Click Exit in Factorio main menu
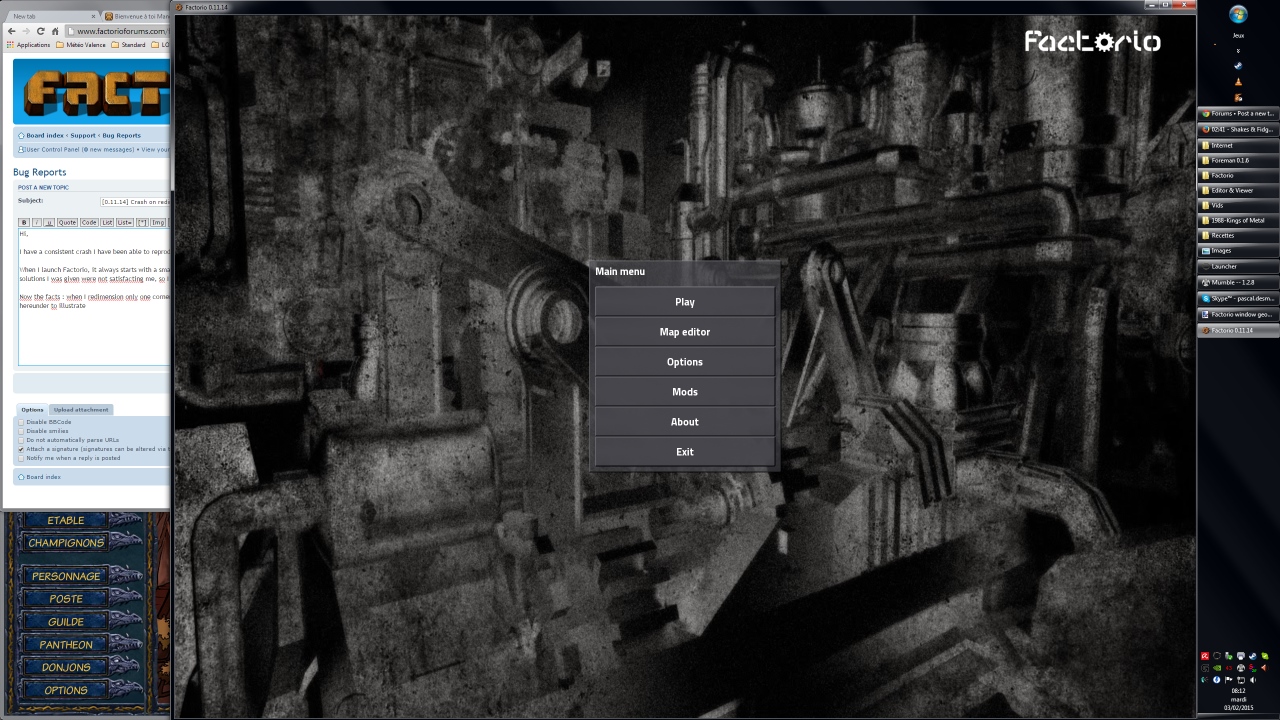Image resolution: width=1280 pixels, height=720 pixels. [x=684, y=452]
